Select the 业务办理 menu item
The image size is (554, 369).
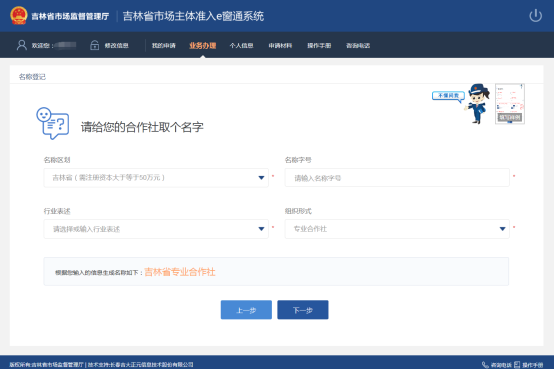click(x=202, y=46)
